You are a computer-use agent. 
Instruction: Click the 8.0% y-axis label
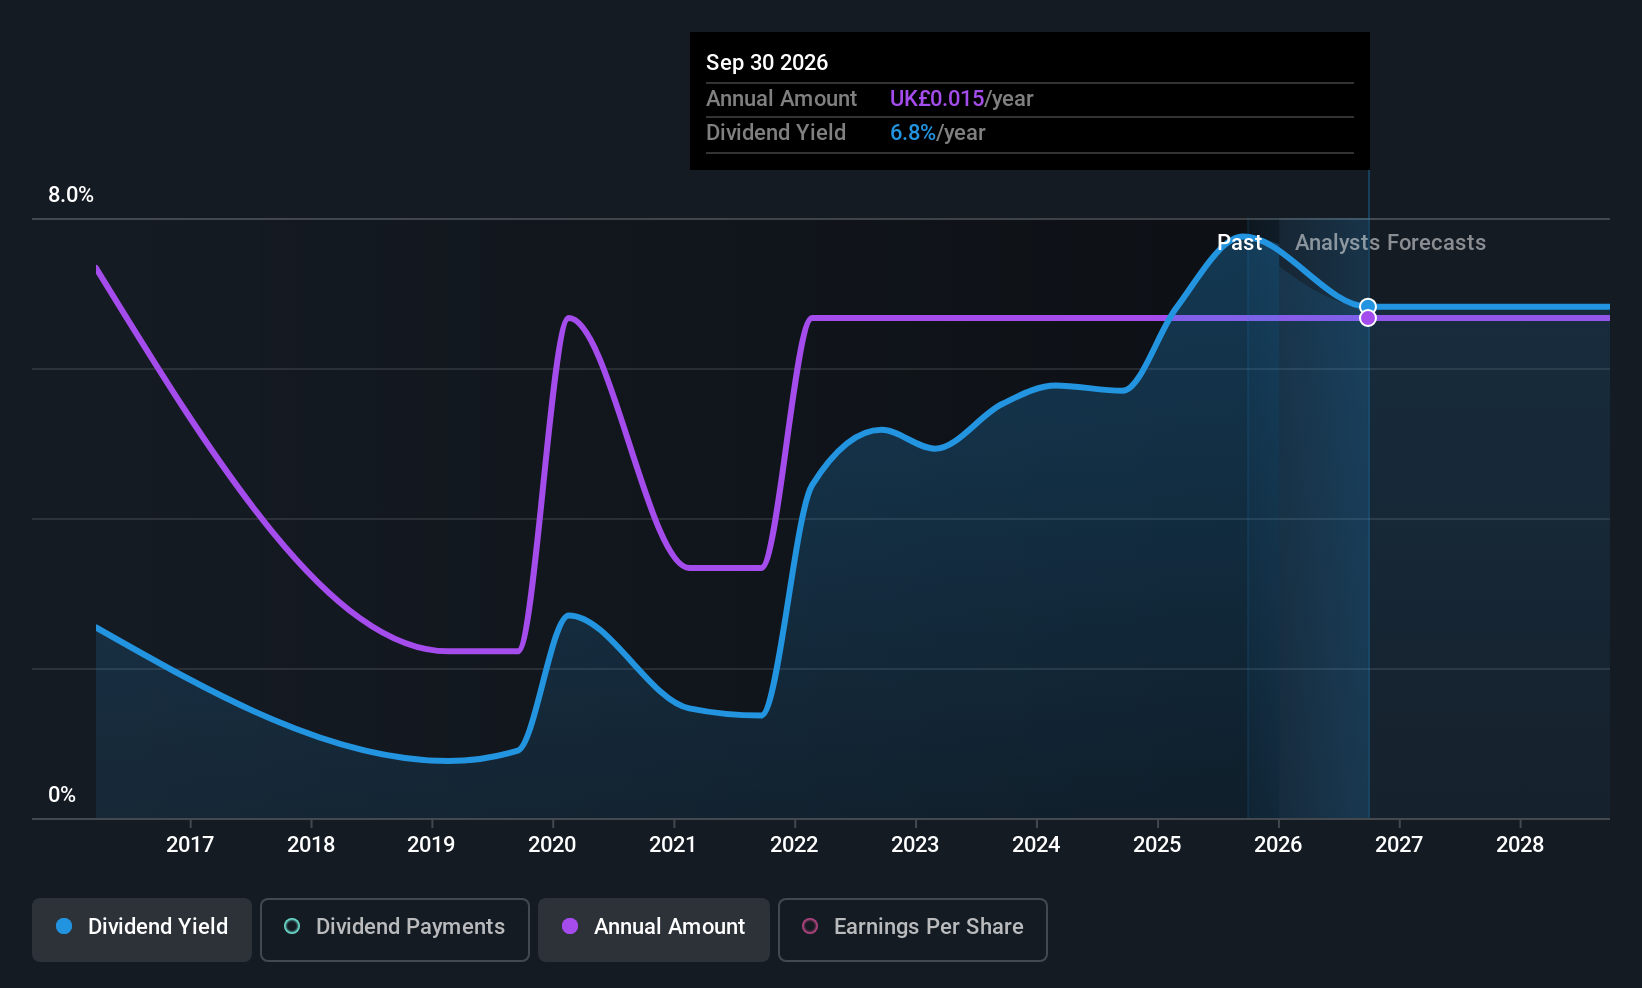pos(71,195)
